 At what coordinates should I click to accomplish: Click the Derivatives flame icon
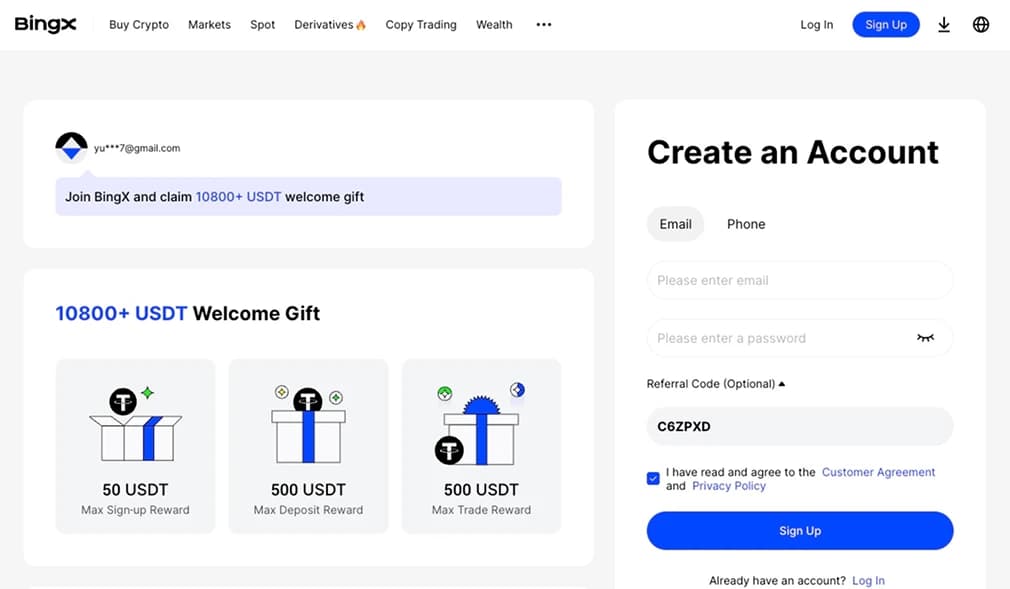pyautogui.click(x=361, y=25)
